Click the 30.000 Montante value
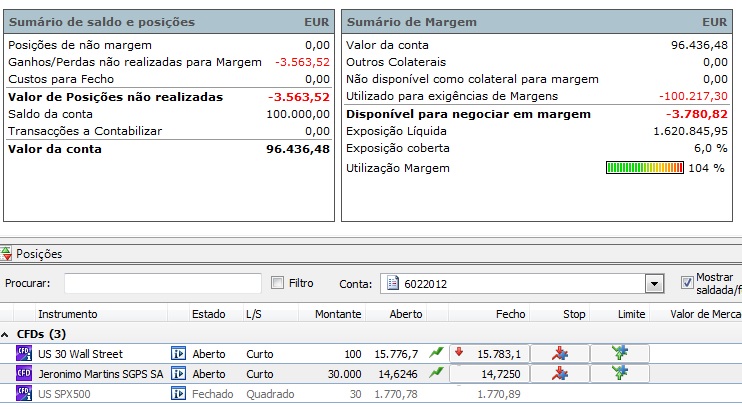742x409 pixels. click(x=344, y=373)
